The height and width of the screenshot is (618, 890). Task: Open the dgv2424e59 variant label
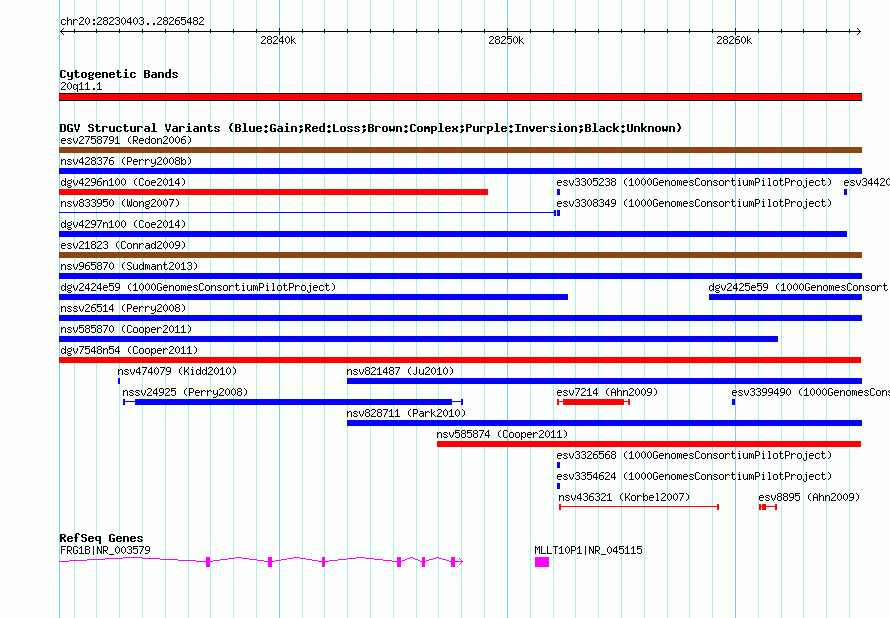tap(198, 287)
